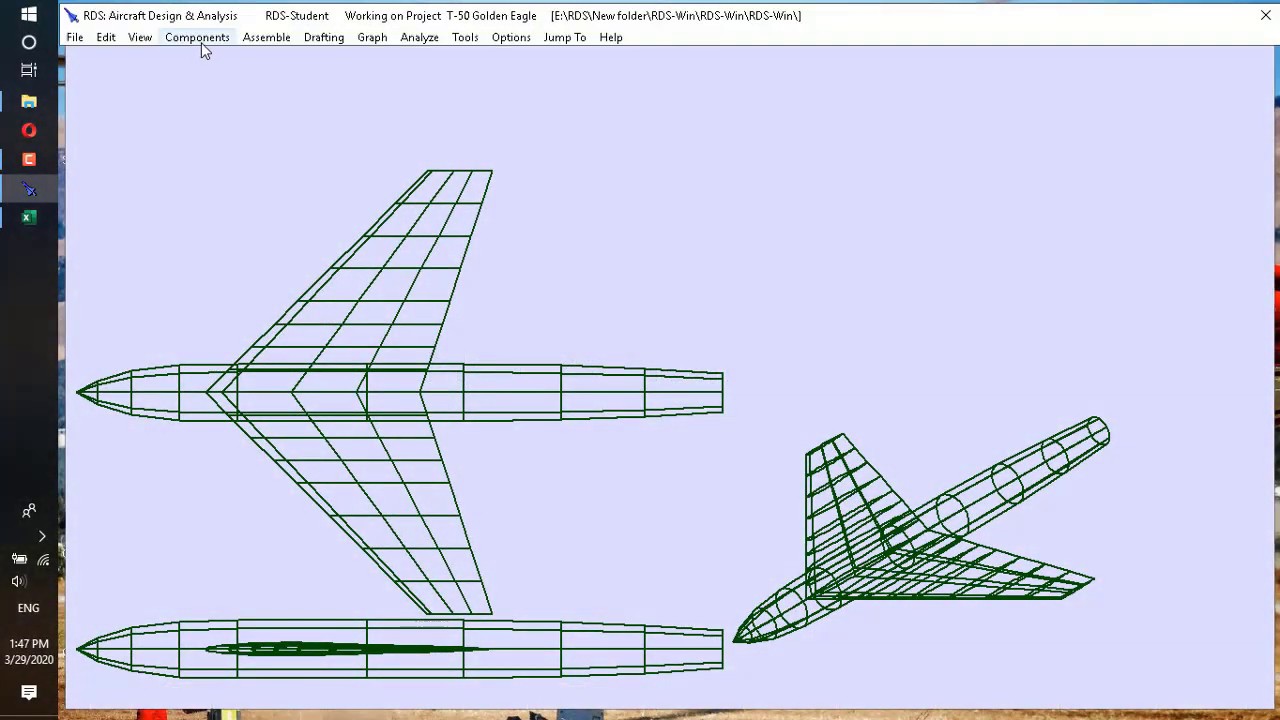Open the Assemble menu
The height and width of the screenshot is (720, 1280).
click(x=266, y=37)
